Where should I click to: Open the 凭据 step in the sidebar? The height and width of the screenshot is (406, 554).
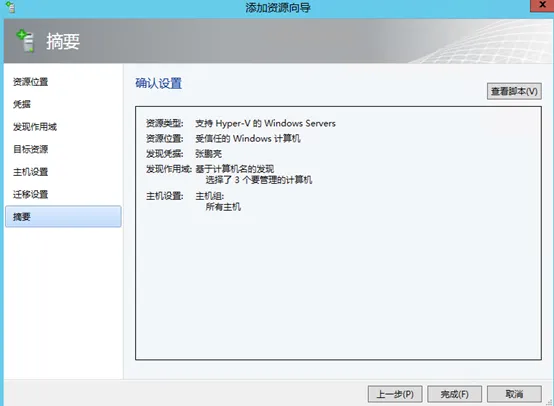click(x=22, y=104)
